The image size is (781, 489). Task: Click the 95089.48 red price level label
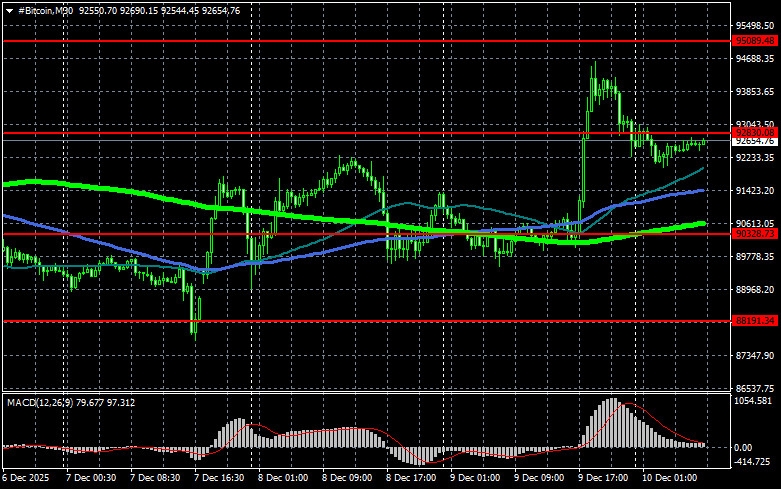click(x=755, y=41)
